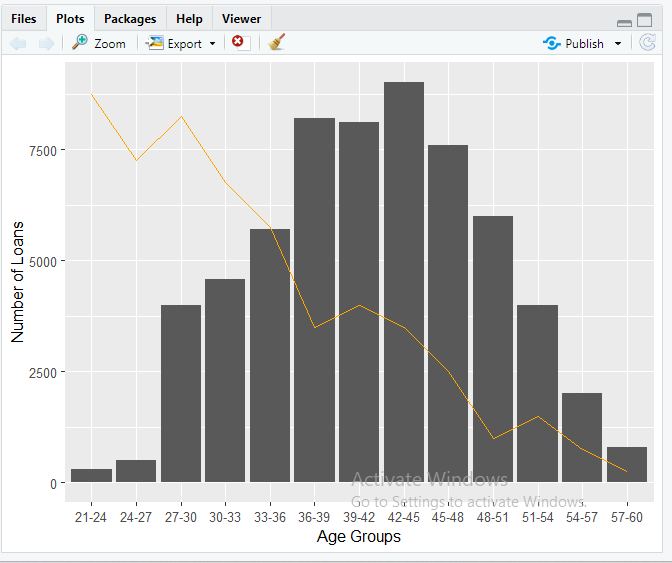Open the Export menu
The height and width of the screenshot is (563, 672).
pyautogui.click(x=180, y=43)
